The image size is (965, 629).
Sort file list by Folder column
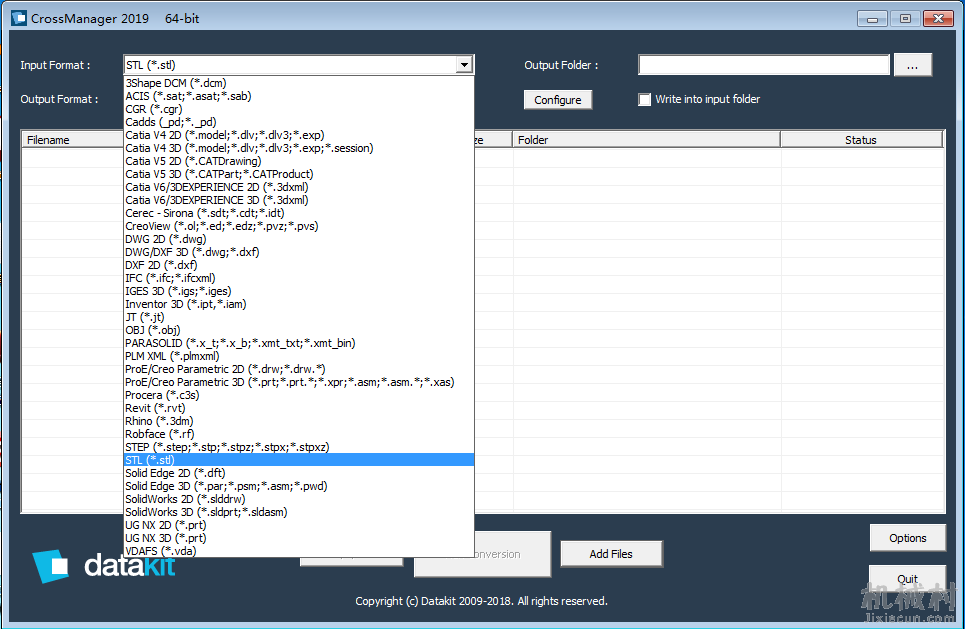pyautogui.click(x=646, y=140)
